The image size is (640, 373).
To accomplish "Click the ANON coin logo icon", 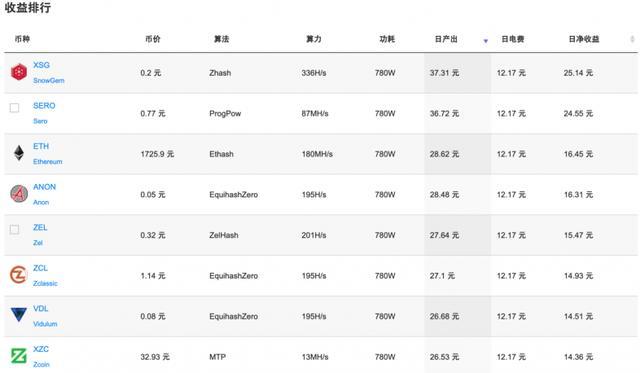I will [19, 194].
